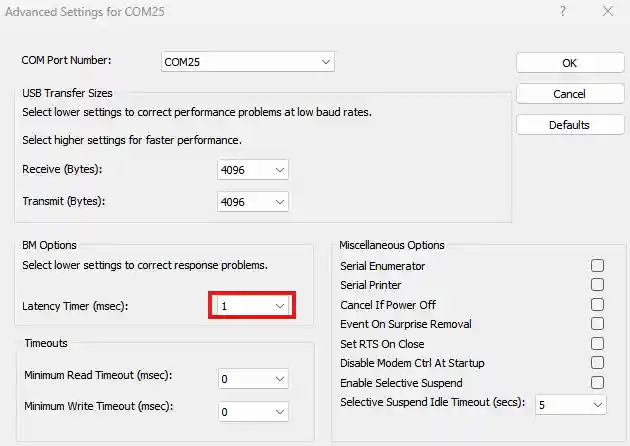The width and height of the screenshot is (630, 446).
Task: Click the OK button
Action: point(569,62)
